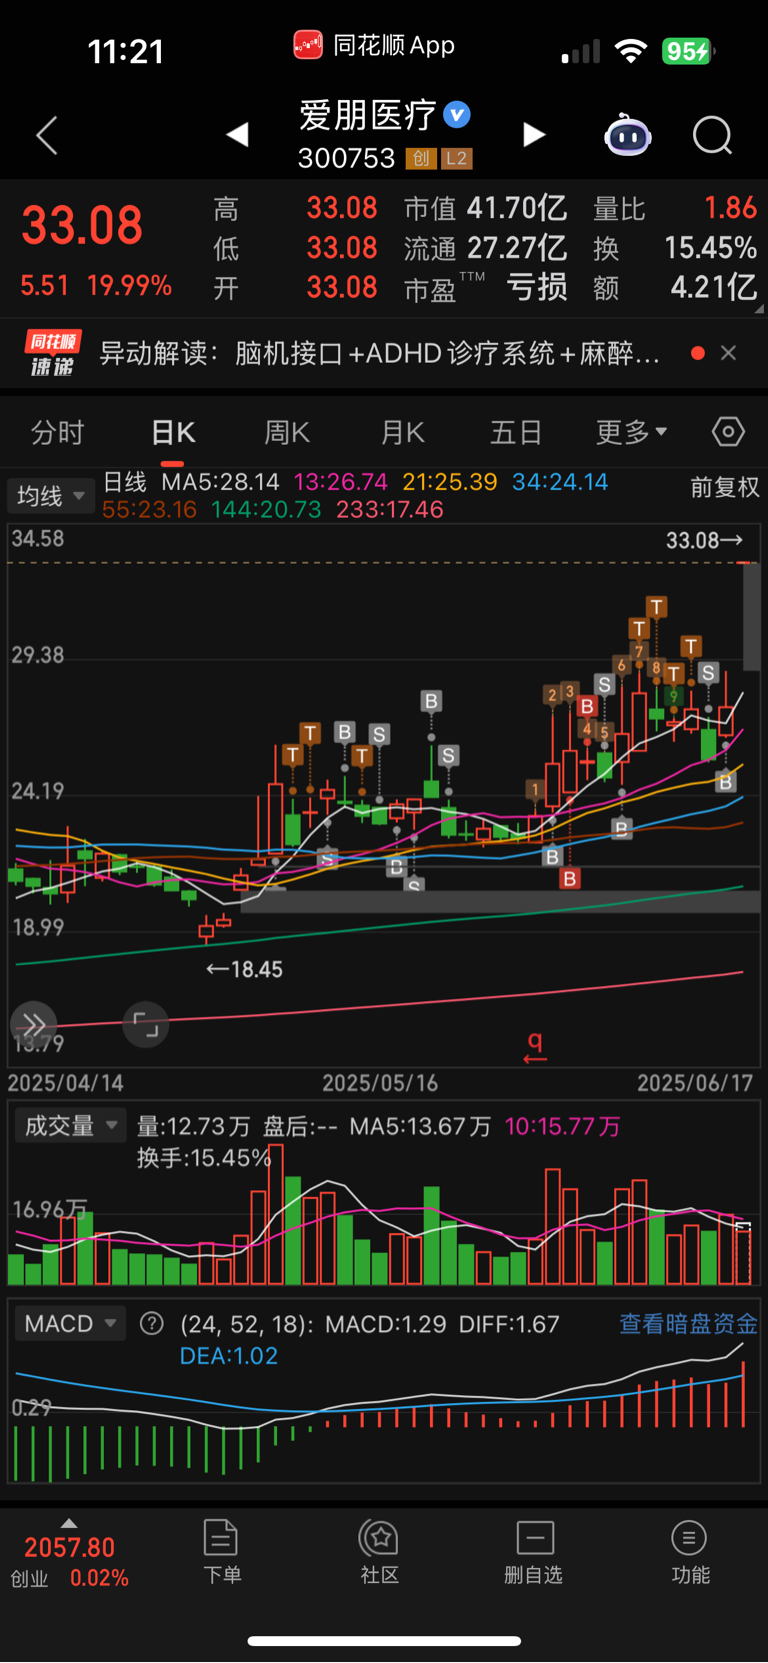Switch to 分时 chart tab
This screenshot has height=1663, width=768.
coord(57,433)
